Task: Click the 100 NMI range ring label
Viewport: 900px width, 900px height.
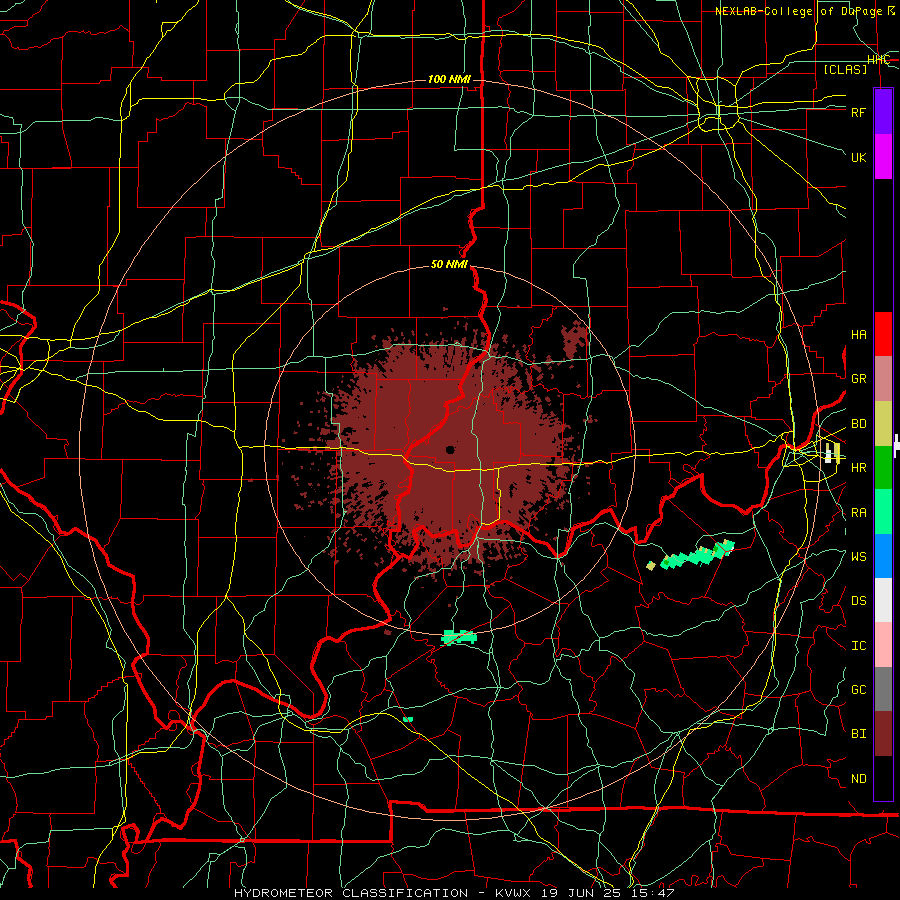Action: click(449, 79)
